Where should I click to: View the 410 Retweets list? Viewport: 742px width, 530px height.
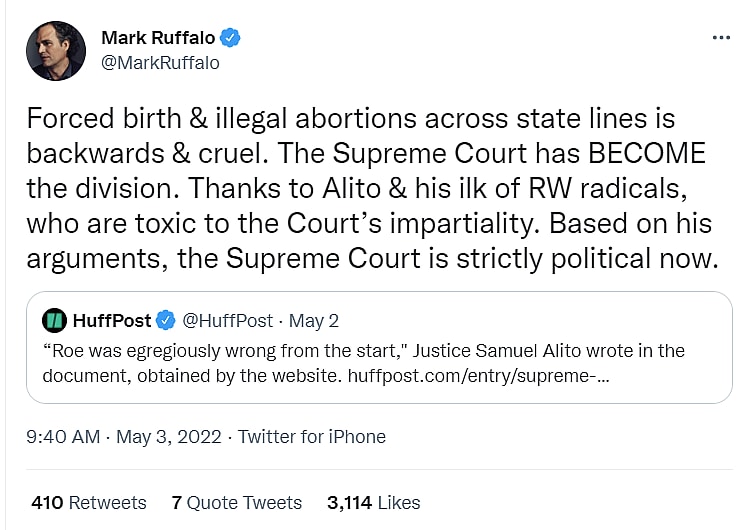coord(88,502)
